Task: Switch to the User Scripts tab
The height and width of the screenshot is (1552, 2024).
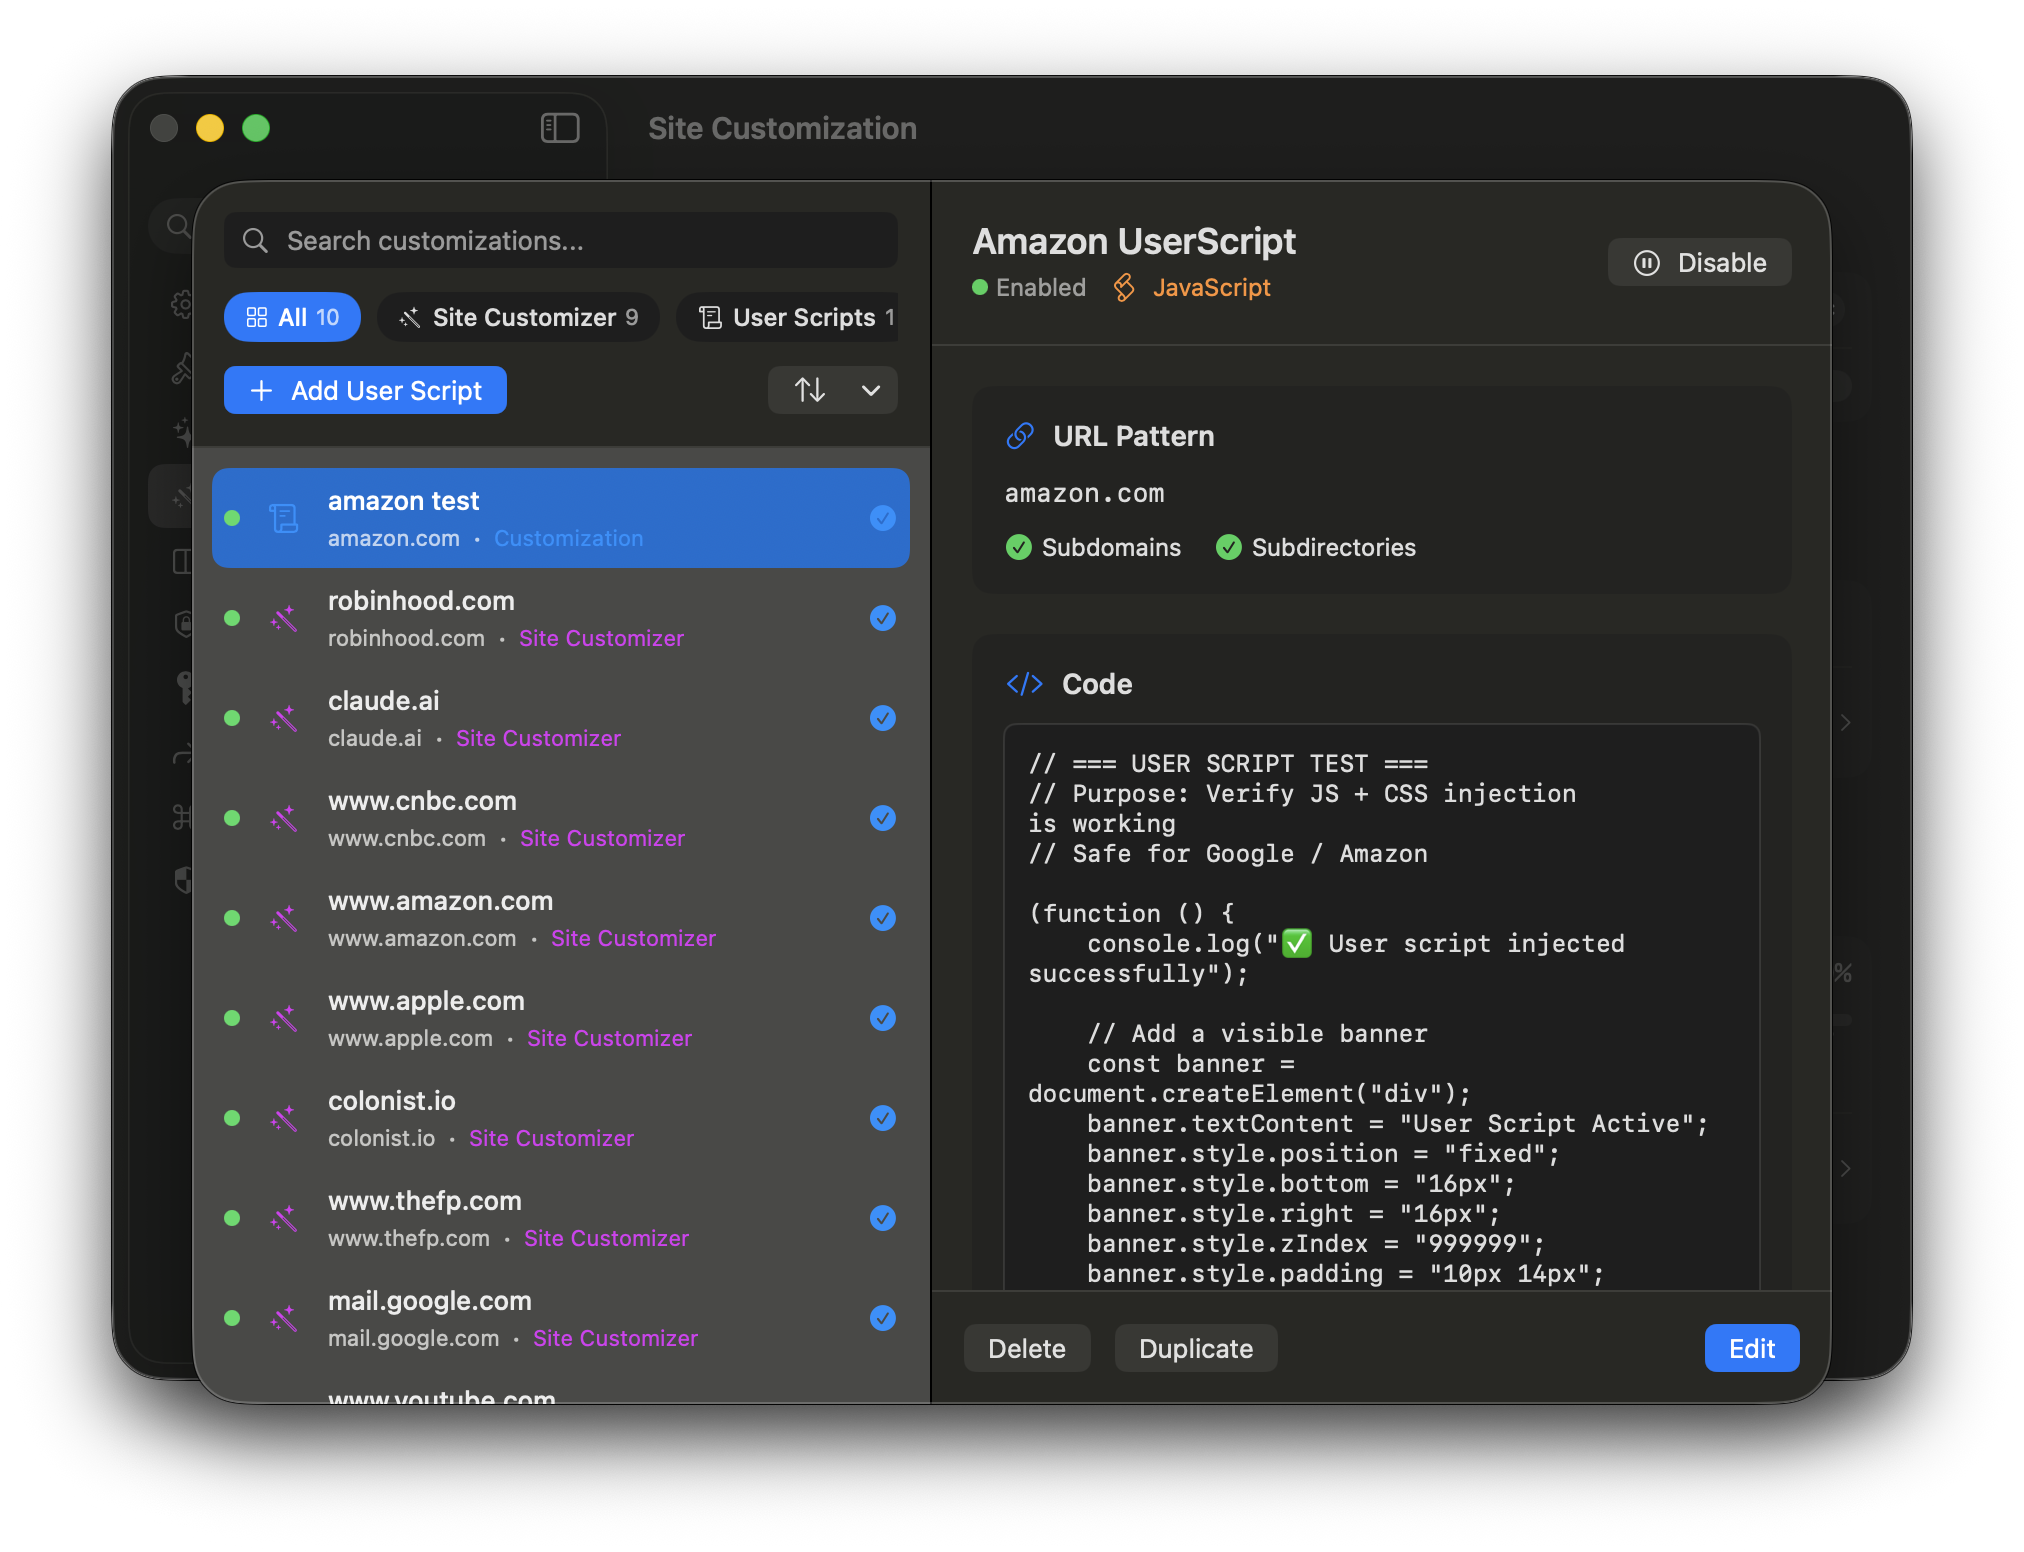Action: pos(788,317)
